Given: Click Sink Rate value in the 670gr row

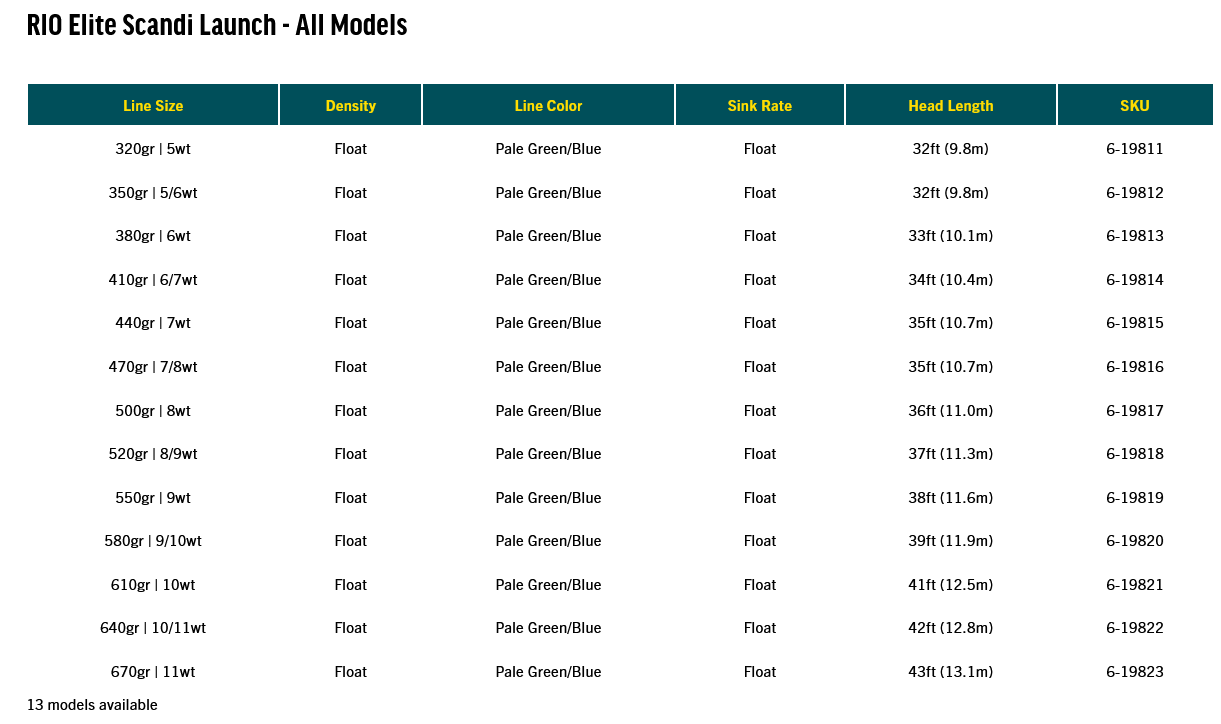Looking at the screenshot, I should pos(760,672).
